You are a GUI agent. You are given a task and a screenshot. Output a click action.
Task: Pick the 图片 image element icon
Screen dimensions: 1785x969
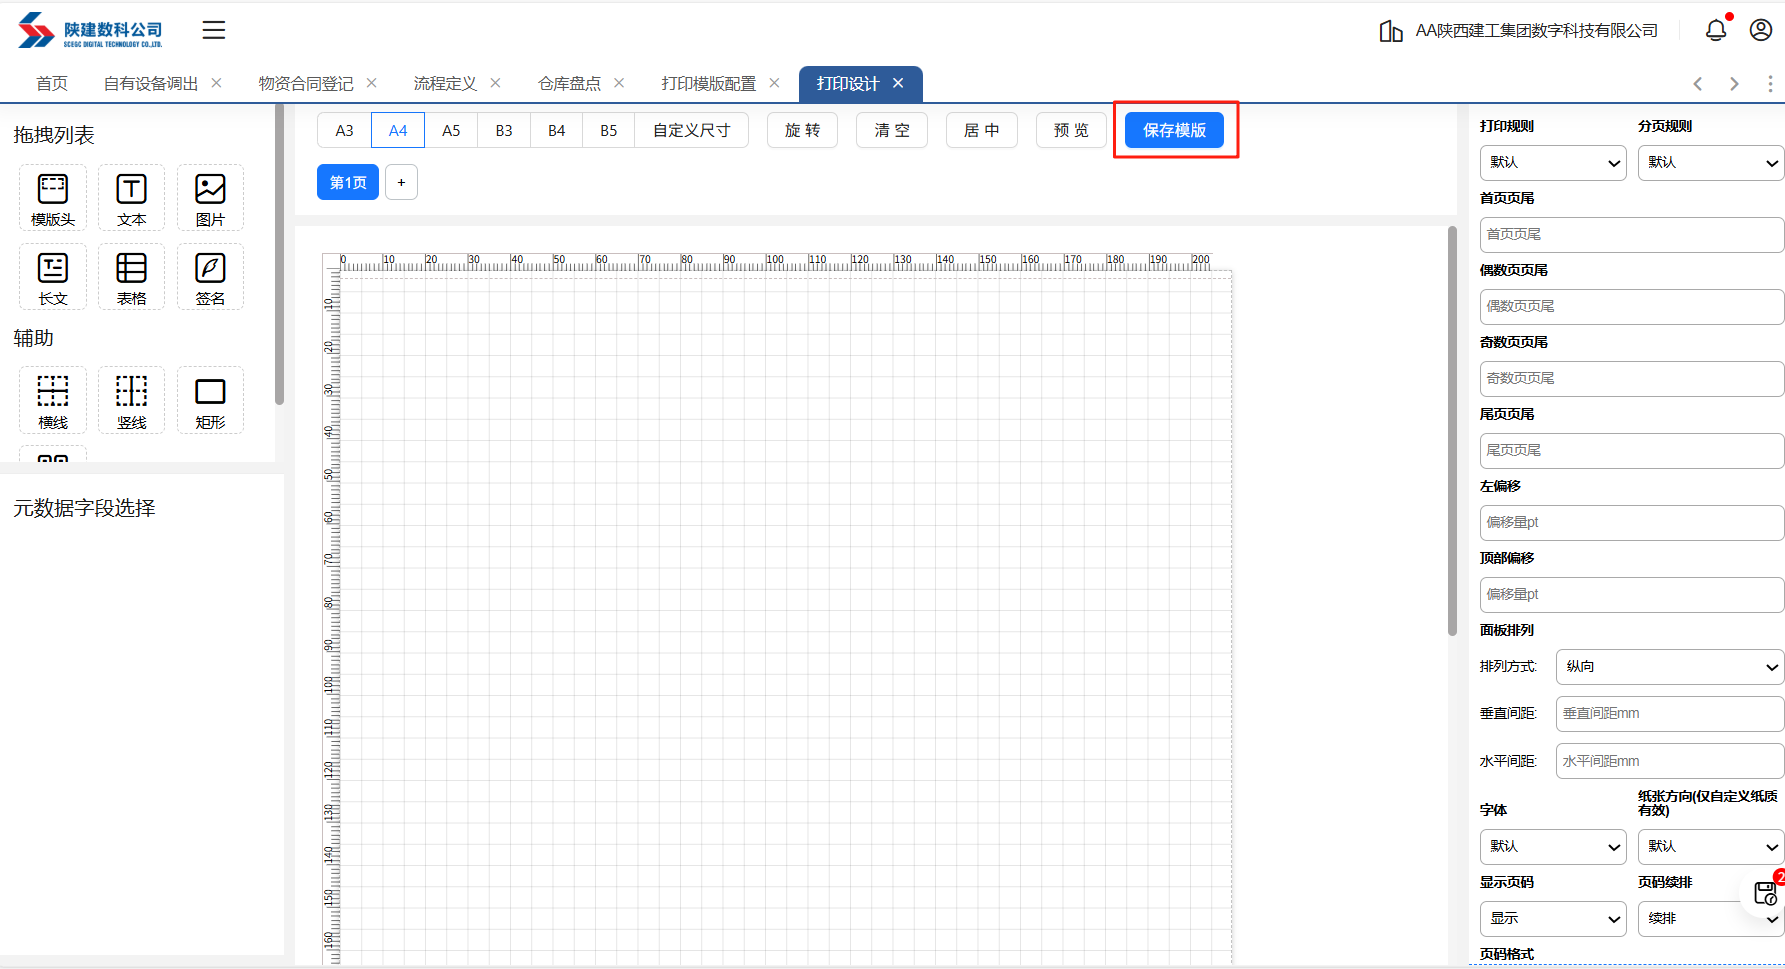point(210,198)
